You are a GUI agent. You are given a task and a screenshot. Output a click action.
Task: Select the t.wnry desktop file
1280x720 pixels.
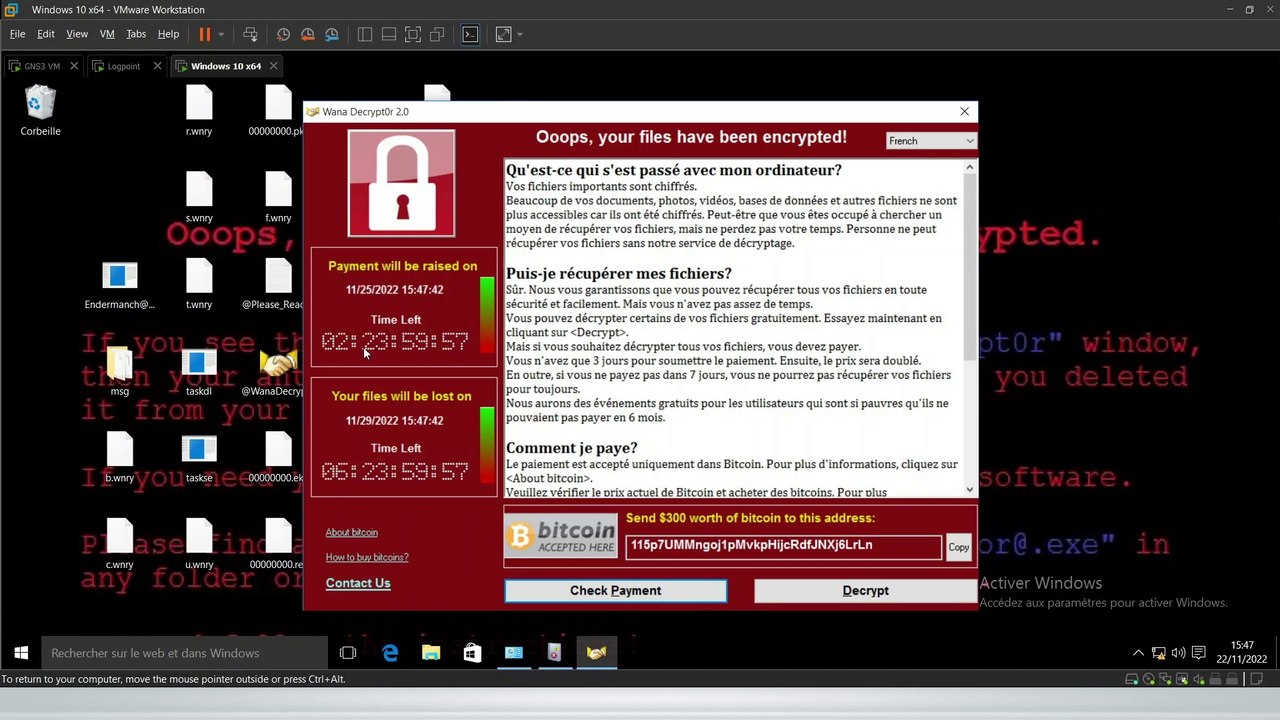199,284
